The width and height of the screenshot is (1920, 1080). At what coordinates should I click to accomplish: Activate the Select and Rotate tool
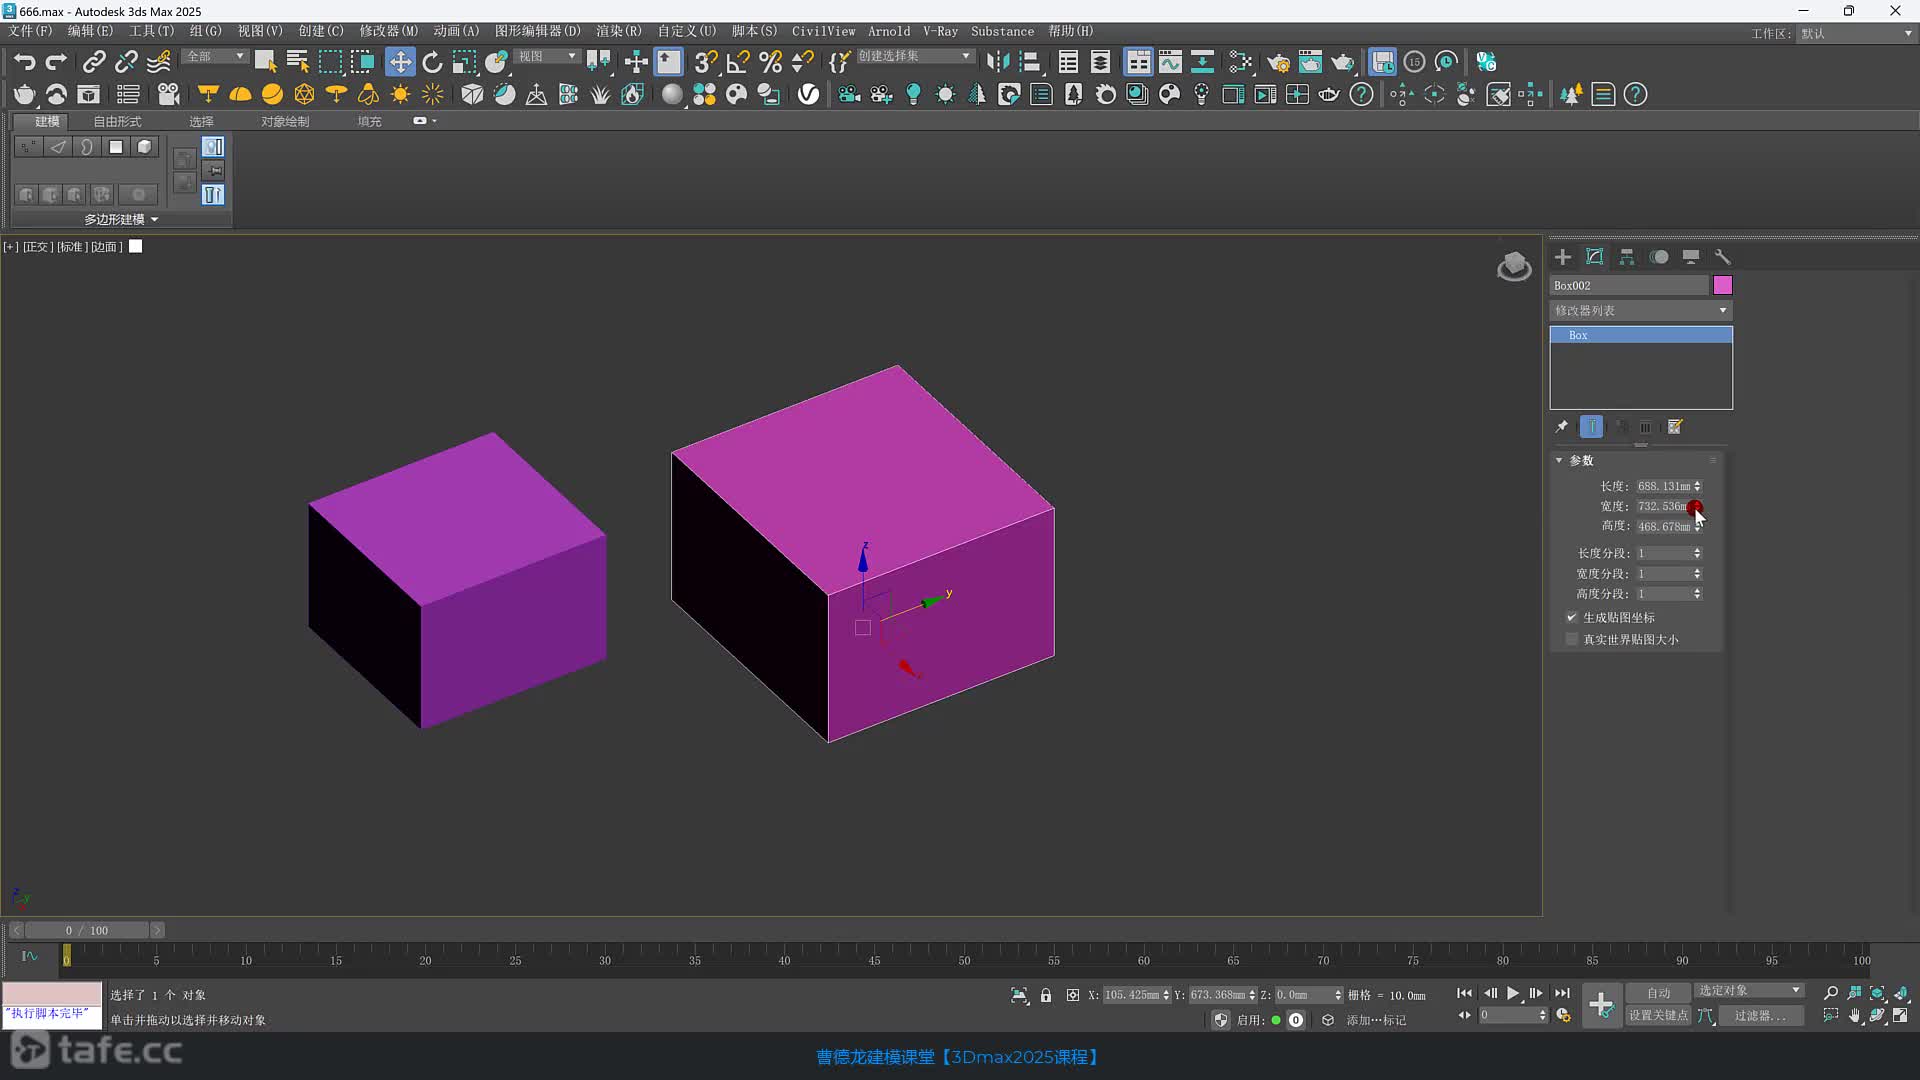(x=432, y=62)
